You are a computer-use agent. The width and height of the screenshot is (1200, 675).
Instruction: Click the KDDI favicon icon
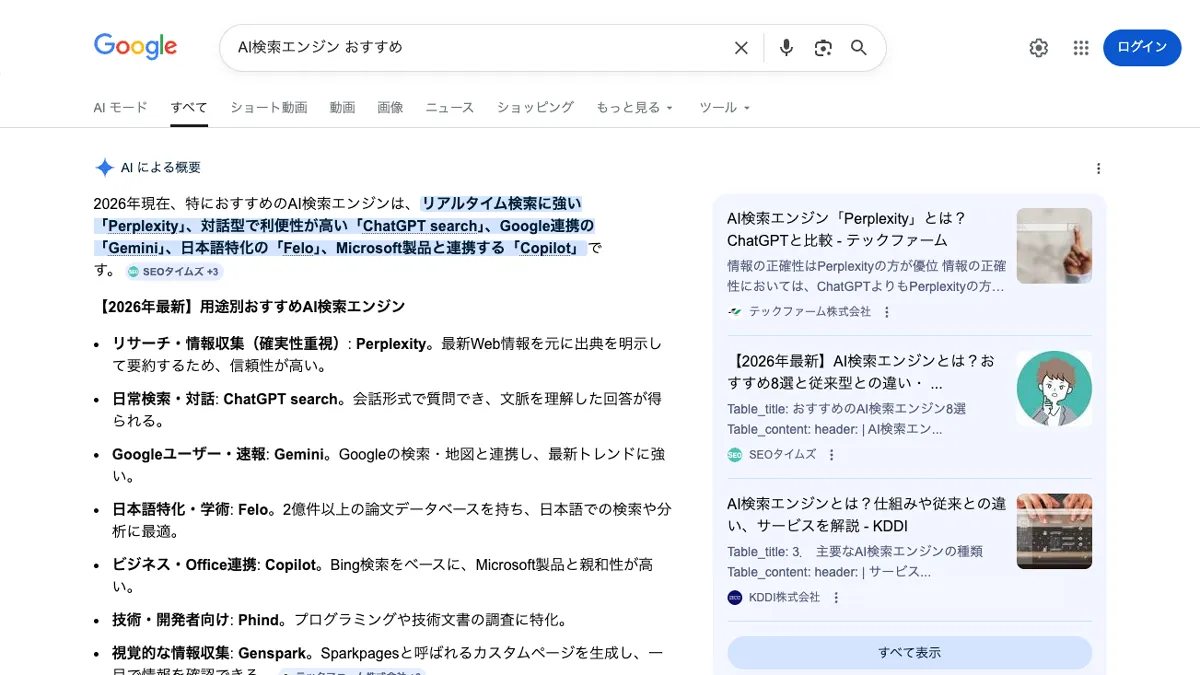coord(735,598)
